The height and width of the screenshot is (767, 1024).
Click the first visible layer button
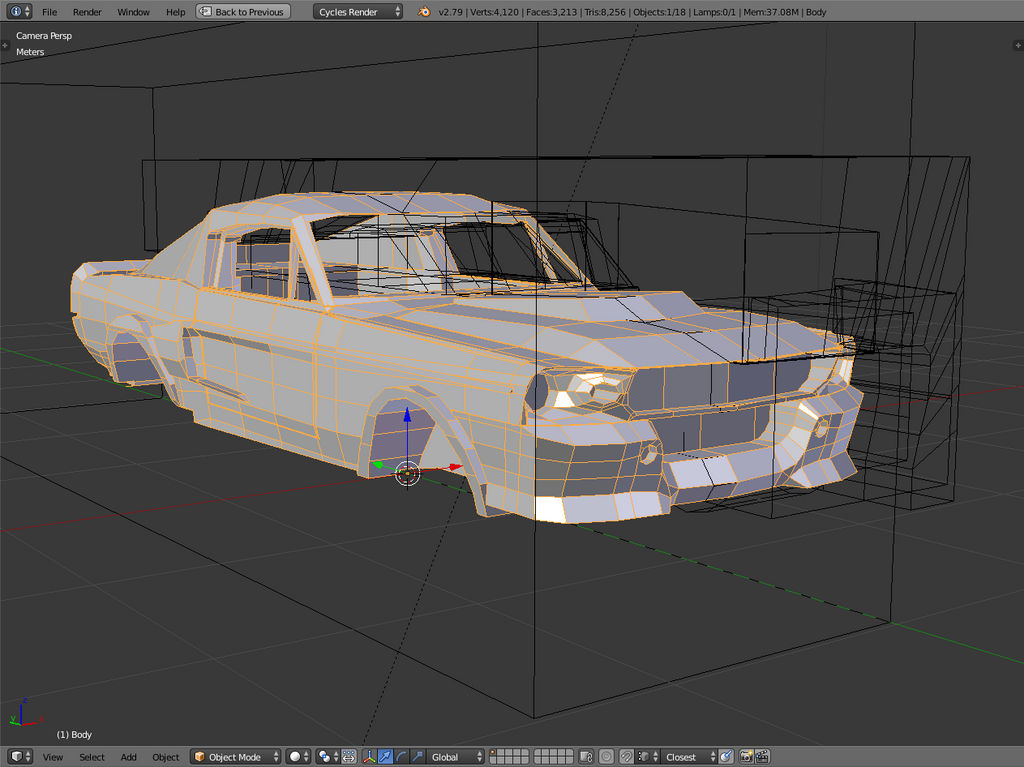[494, 753]
